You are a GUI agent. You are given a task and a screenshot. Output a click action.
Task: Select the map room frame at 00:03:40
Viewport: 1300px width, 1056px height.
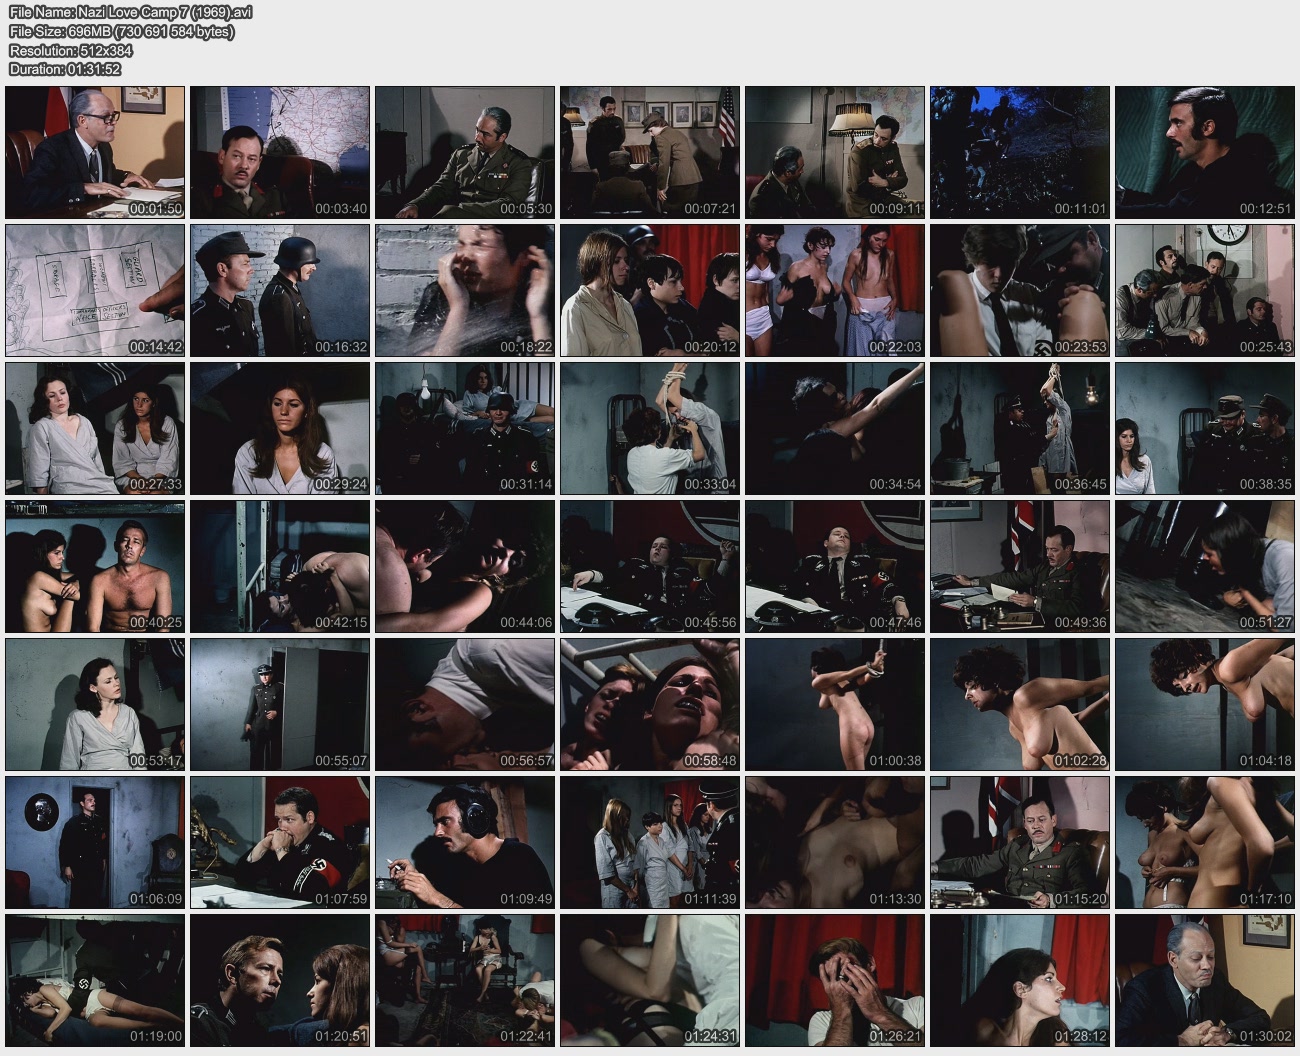coord(280,152)
